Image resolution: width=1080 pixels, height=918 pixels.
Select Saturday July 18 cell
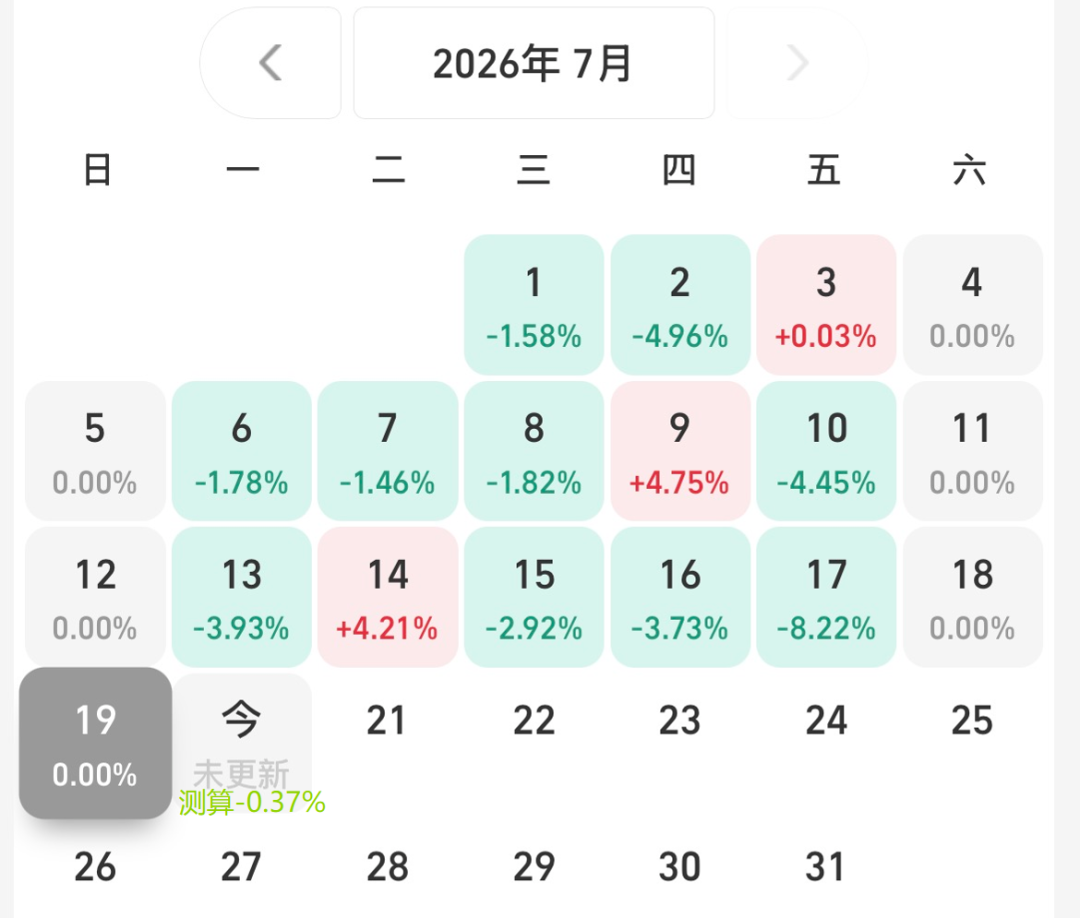[x=973, y=597]
